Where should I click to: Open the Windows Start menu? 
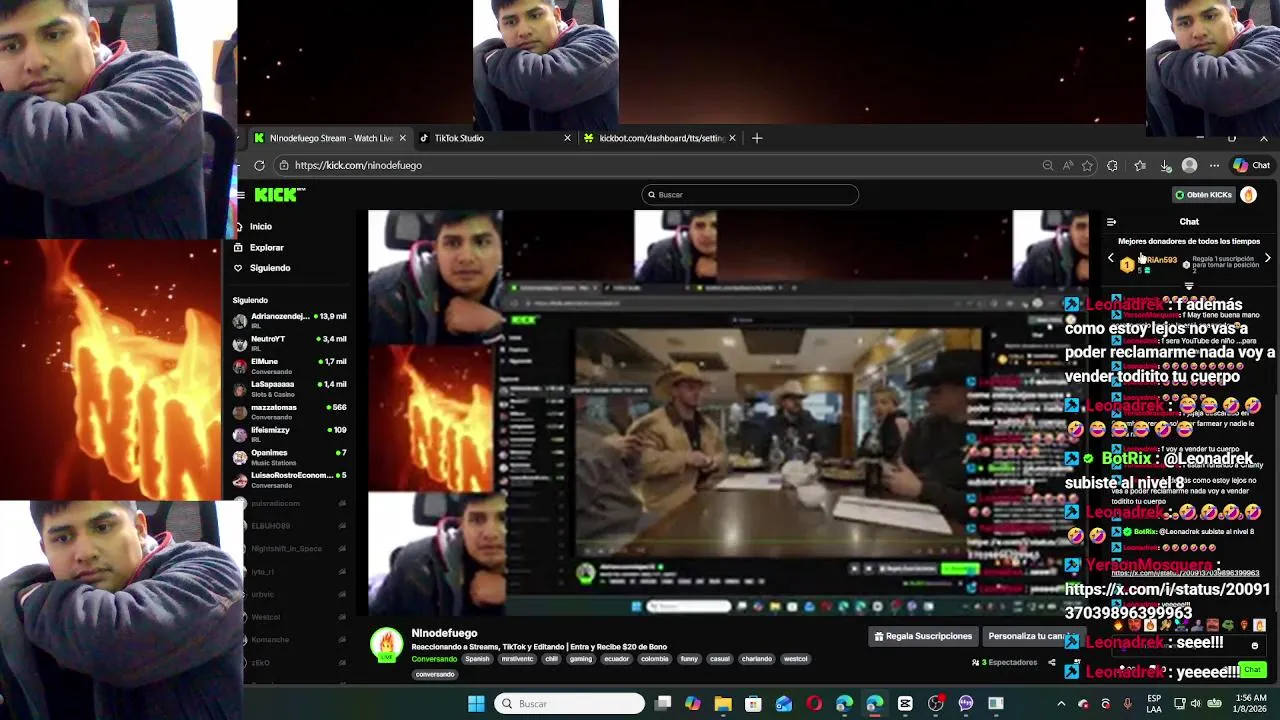tap(476, 704)
